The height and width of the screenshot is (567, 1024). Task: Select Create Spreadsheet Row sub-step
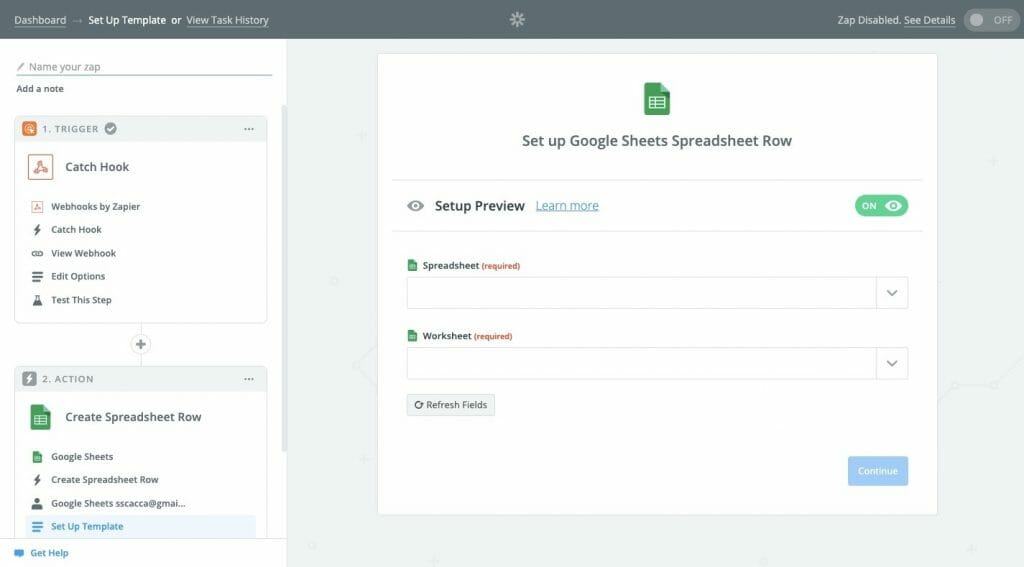pyautogui.click(x=105, y=480)
